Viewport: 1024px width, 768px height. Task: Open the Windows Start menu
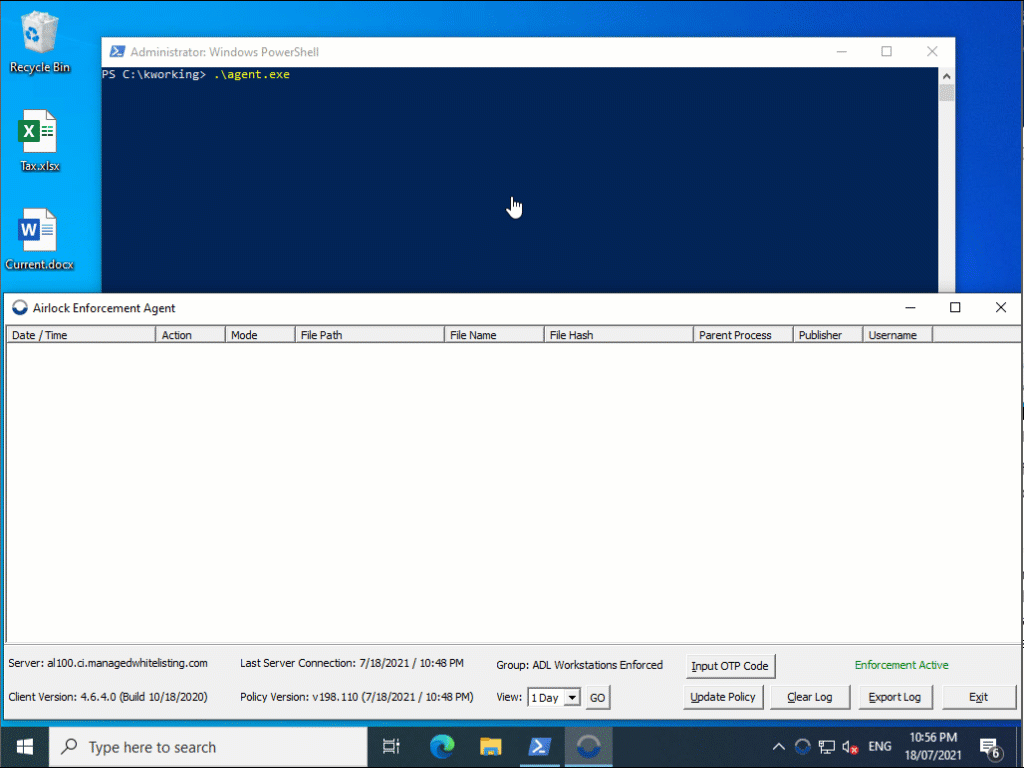25,746
